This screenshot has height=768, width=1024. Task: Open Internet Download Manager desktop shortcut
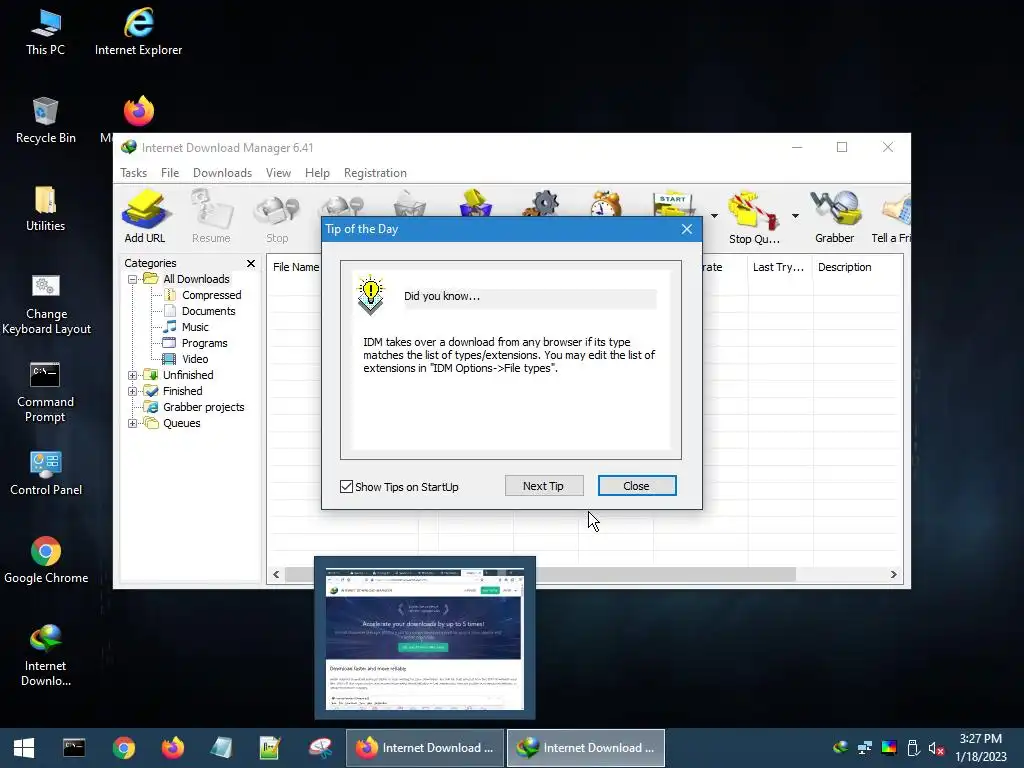(x=46, y=655)
